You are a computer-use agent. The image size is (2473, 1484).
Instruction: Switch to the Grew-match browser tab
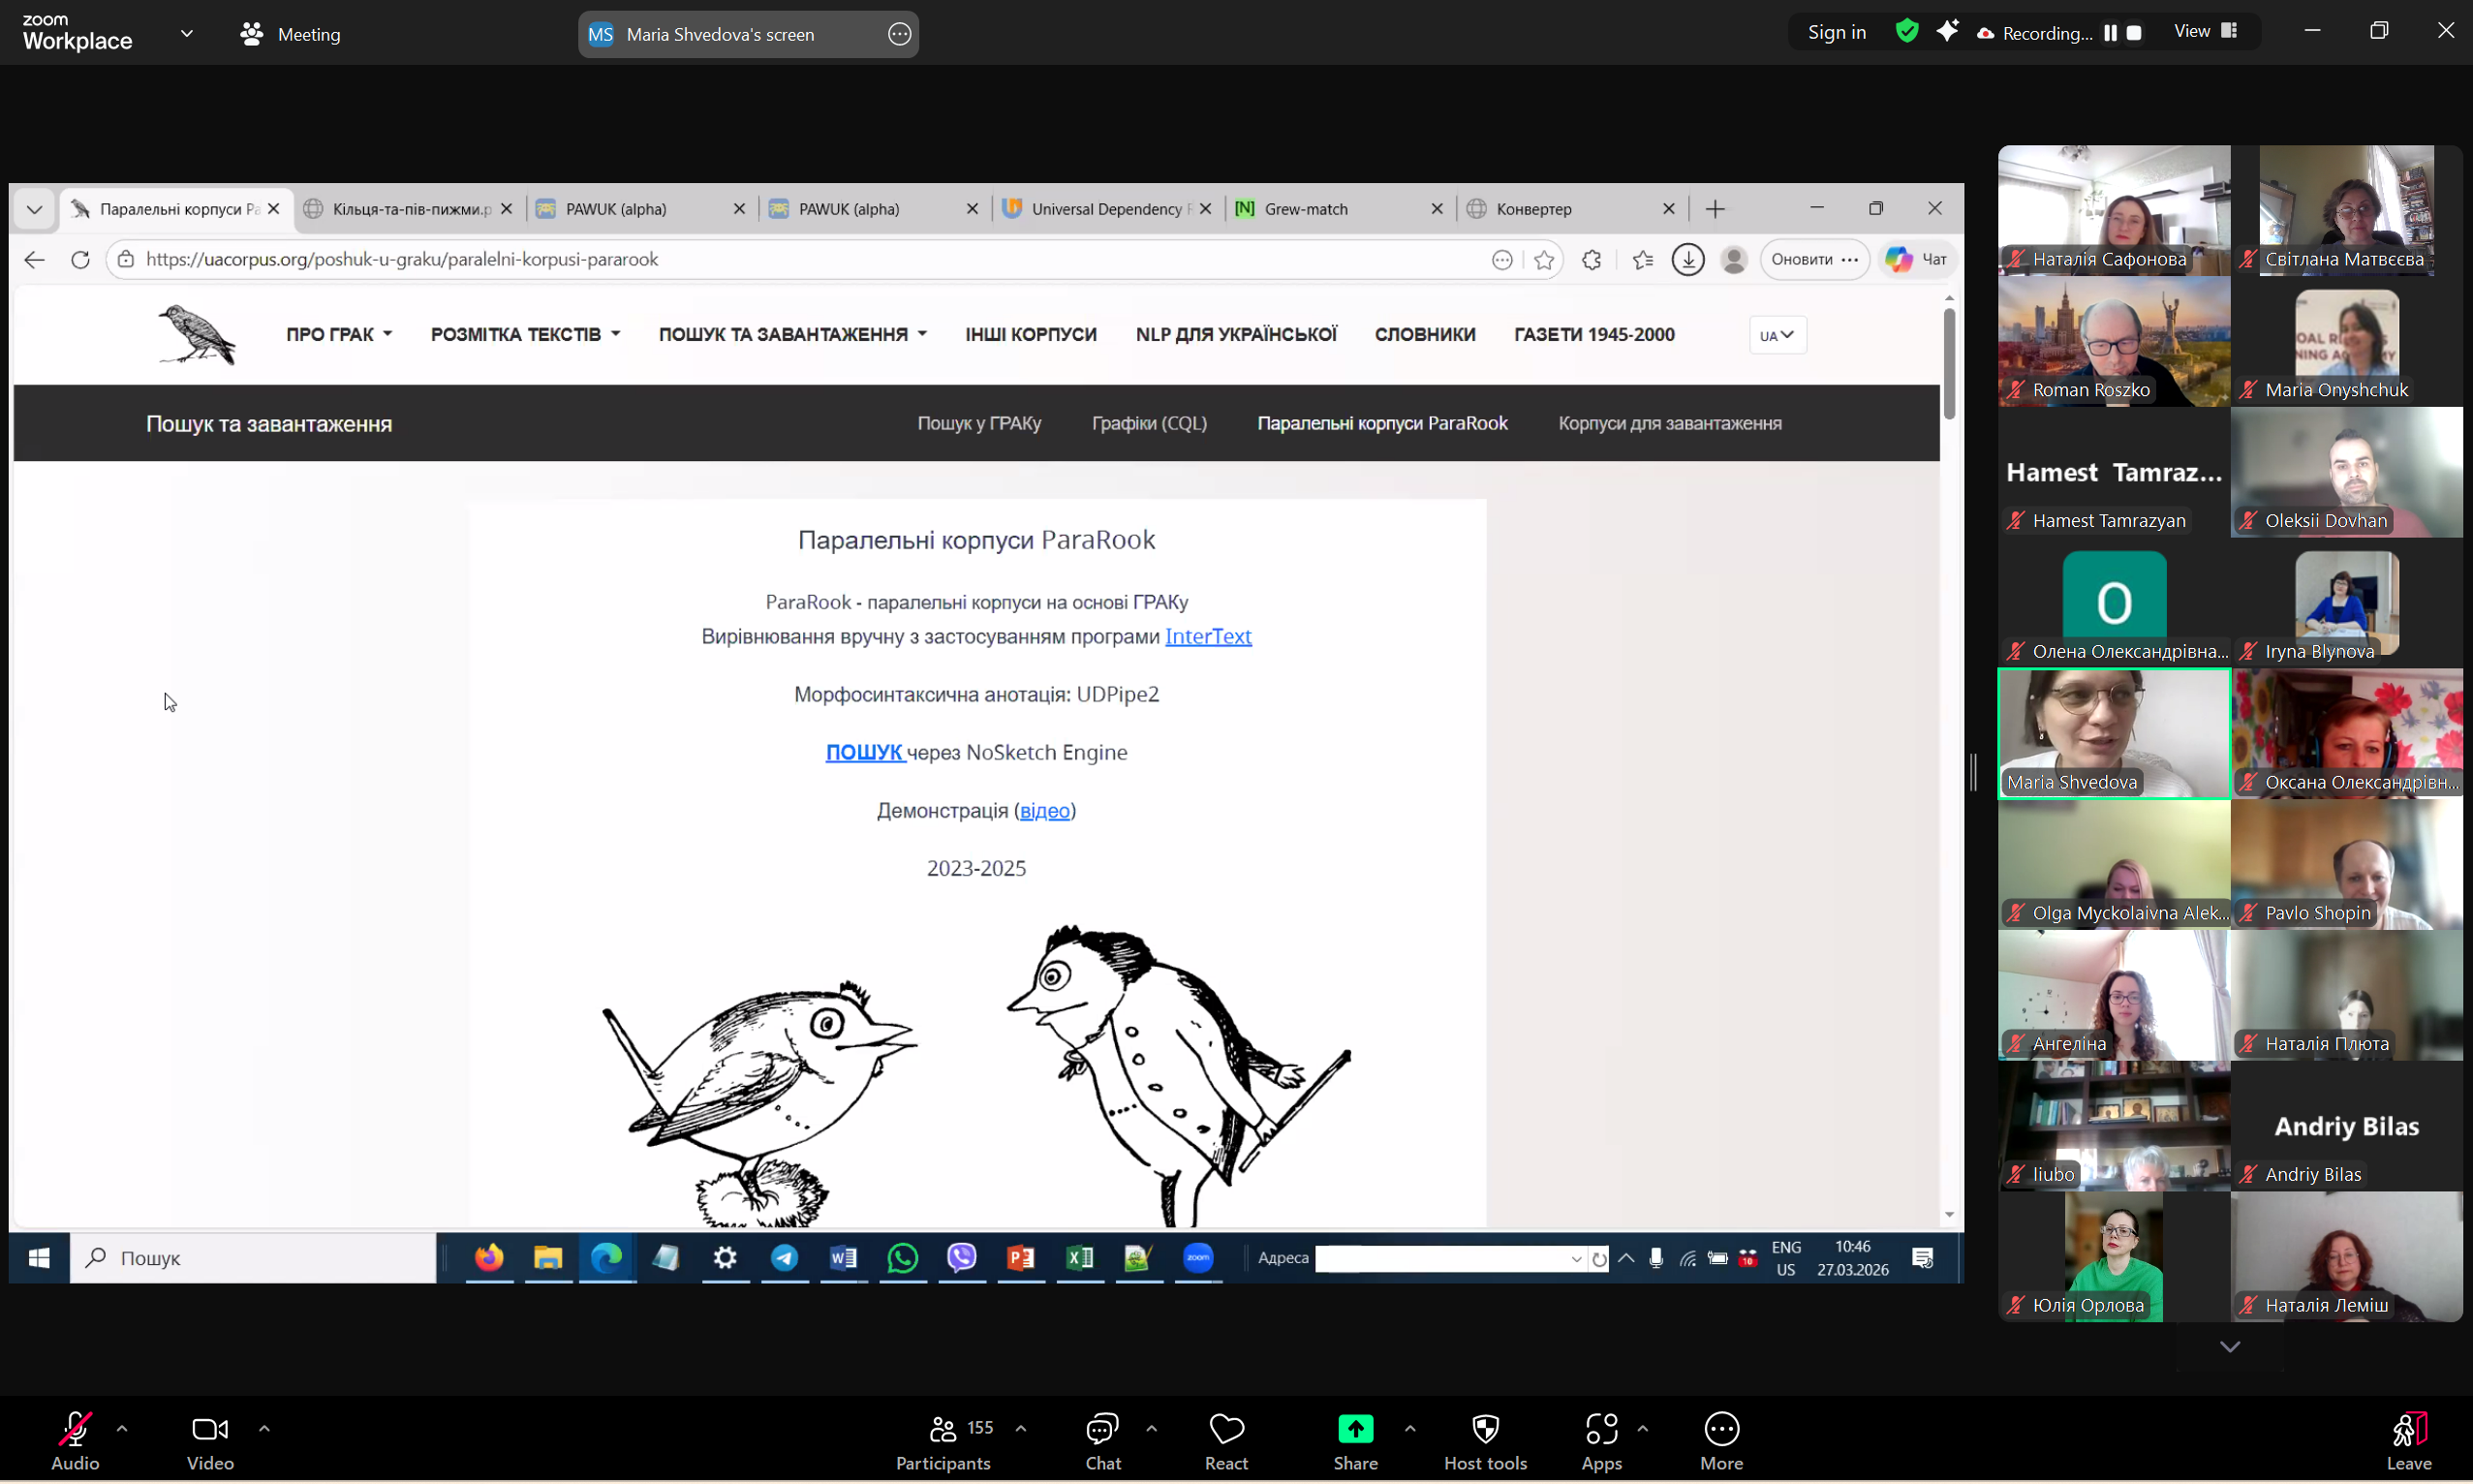(1305, 209)
